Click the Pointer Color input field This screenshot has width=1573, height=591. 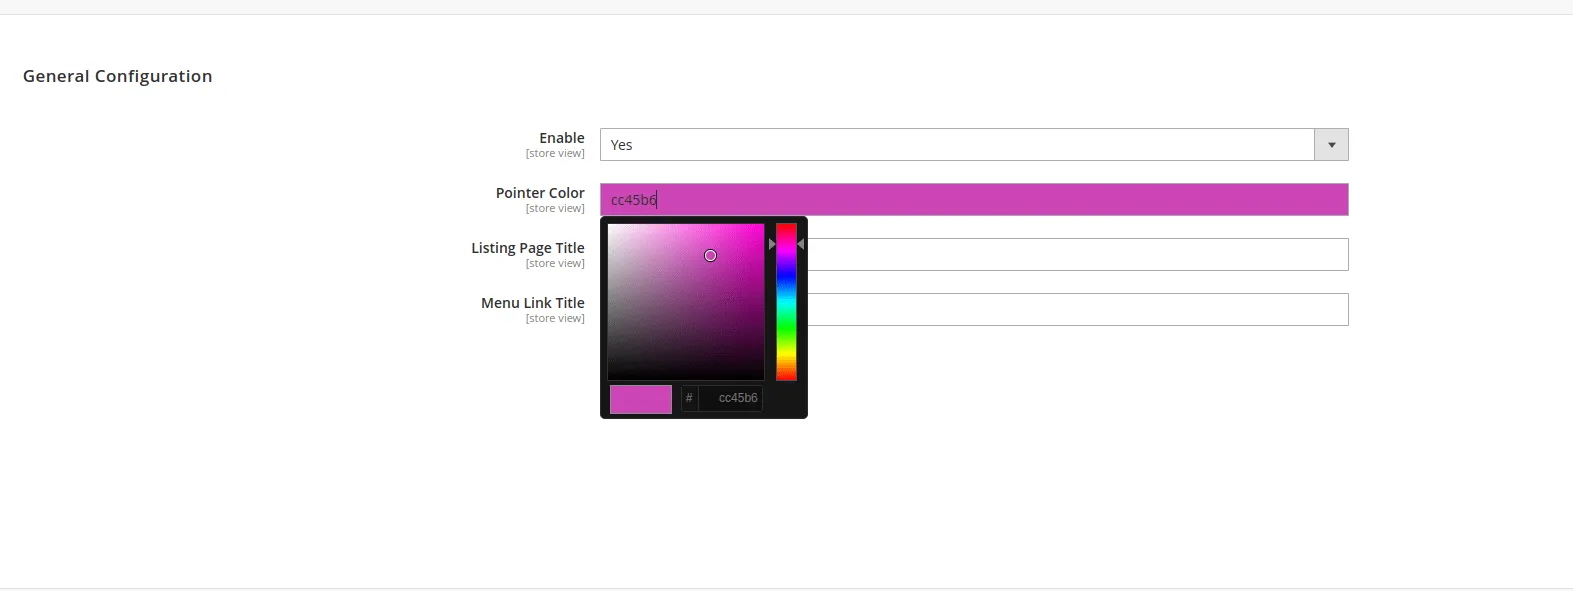1000,200
